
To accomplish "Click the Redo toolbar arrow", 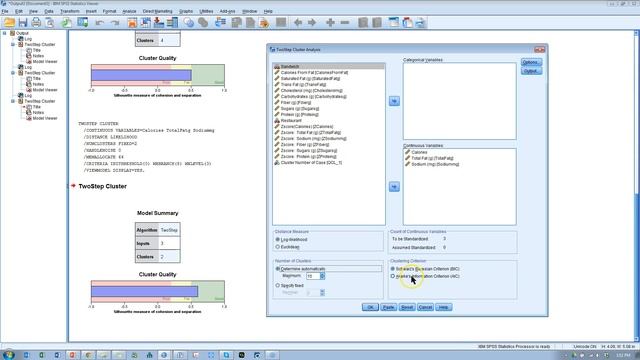I will pos(115,23).
